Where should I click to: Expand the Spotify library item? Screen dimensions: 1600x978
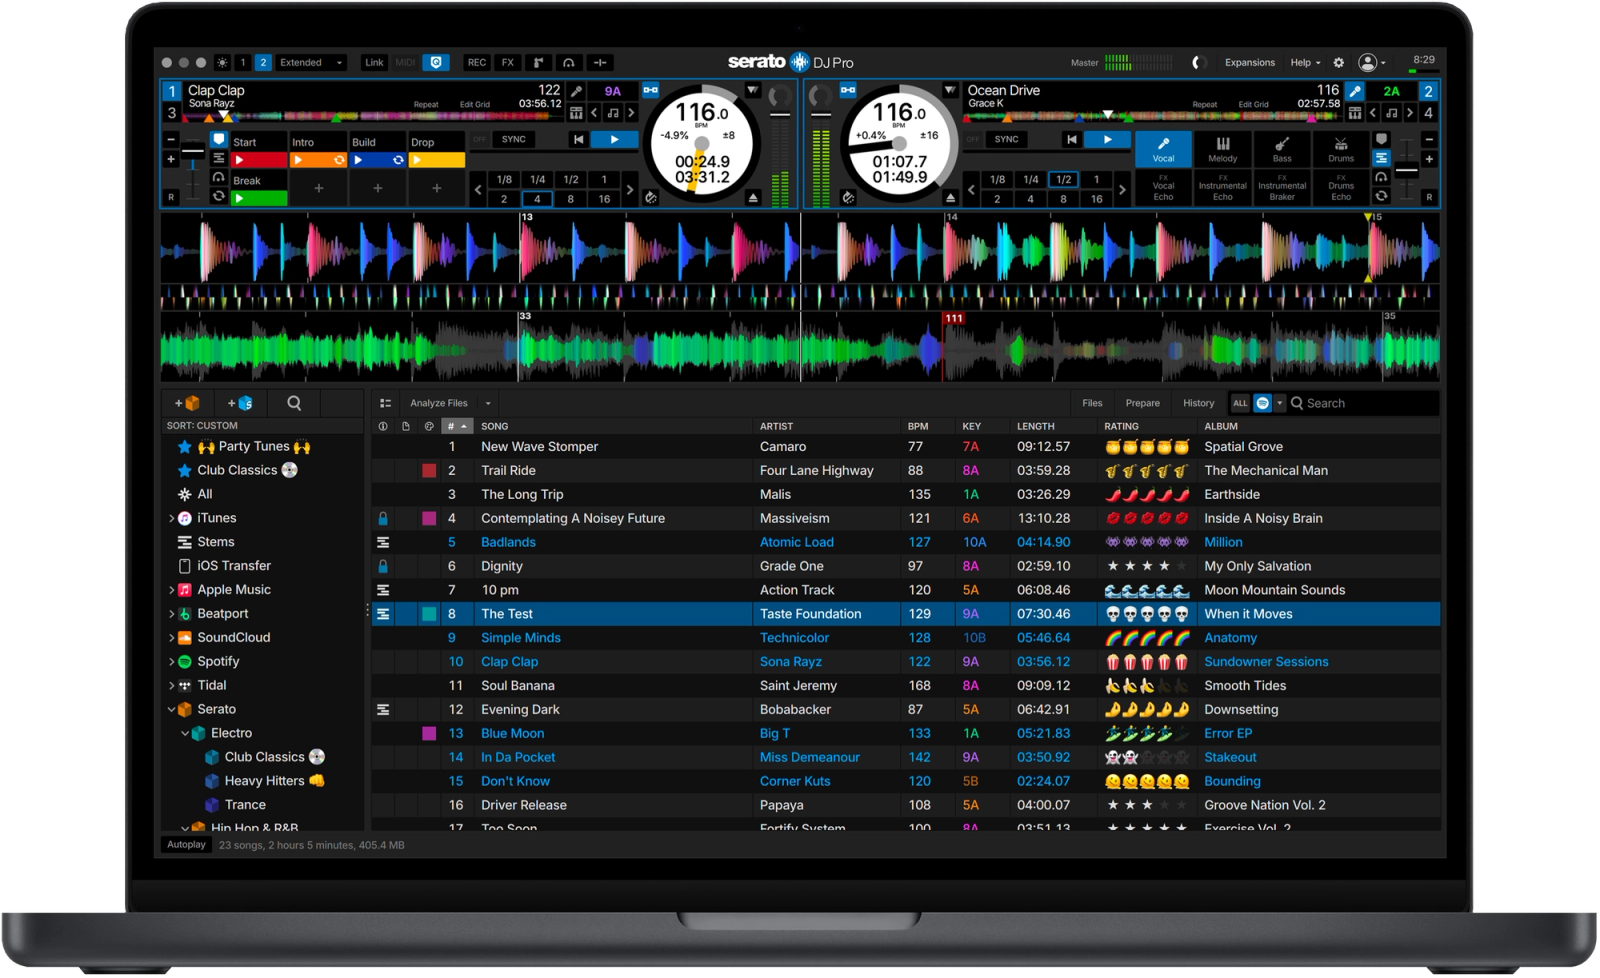point(171,661)
